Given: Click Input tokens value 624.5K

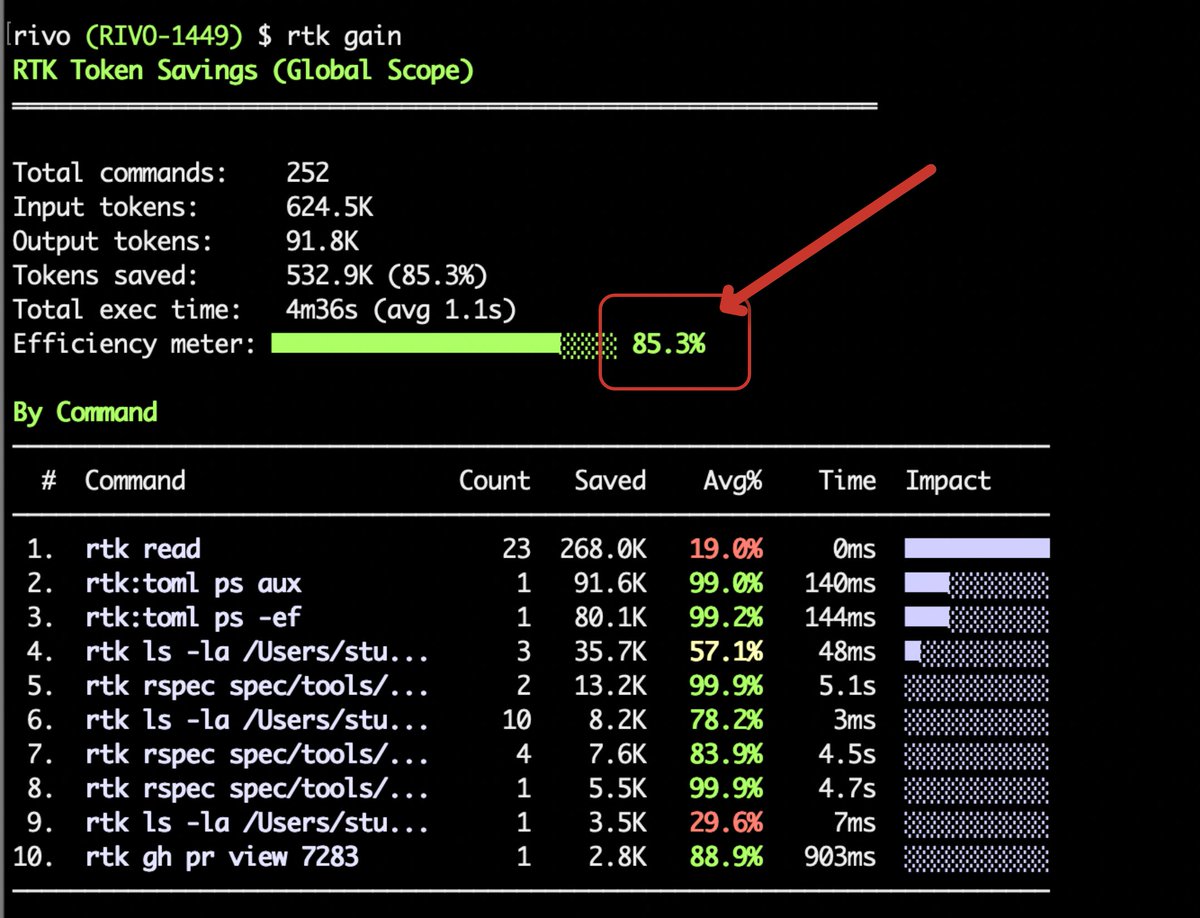Looking at the screenshot, I should (329, 208).
